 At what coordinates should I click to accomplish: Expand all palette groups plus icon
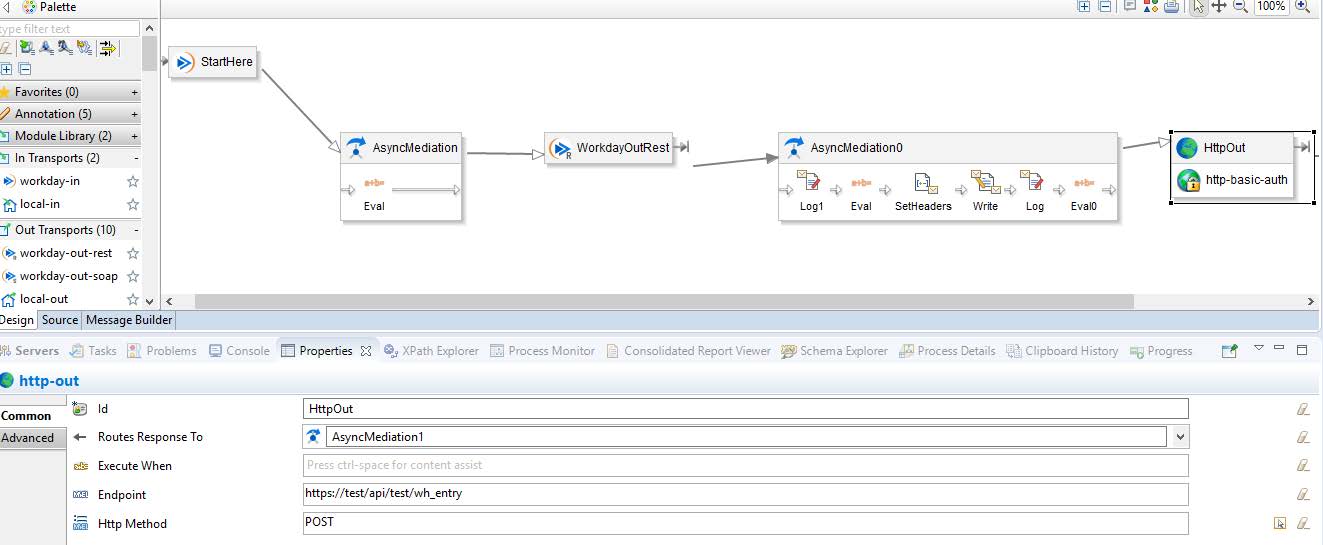click(7, 69)
